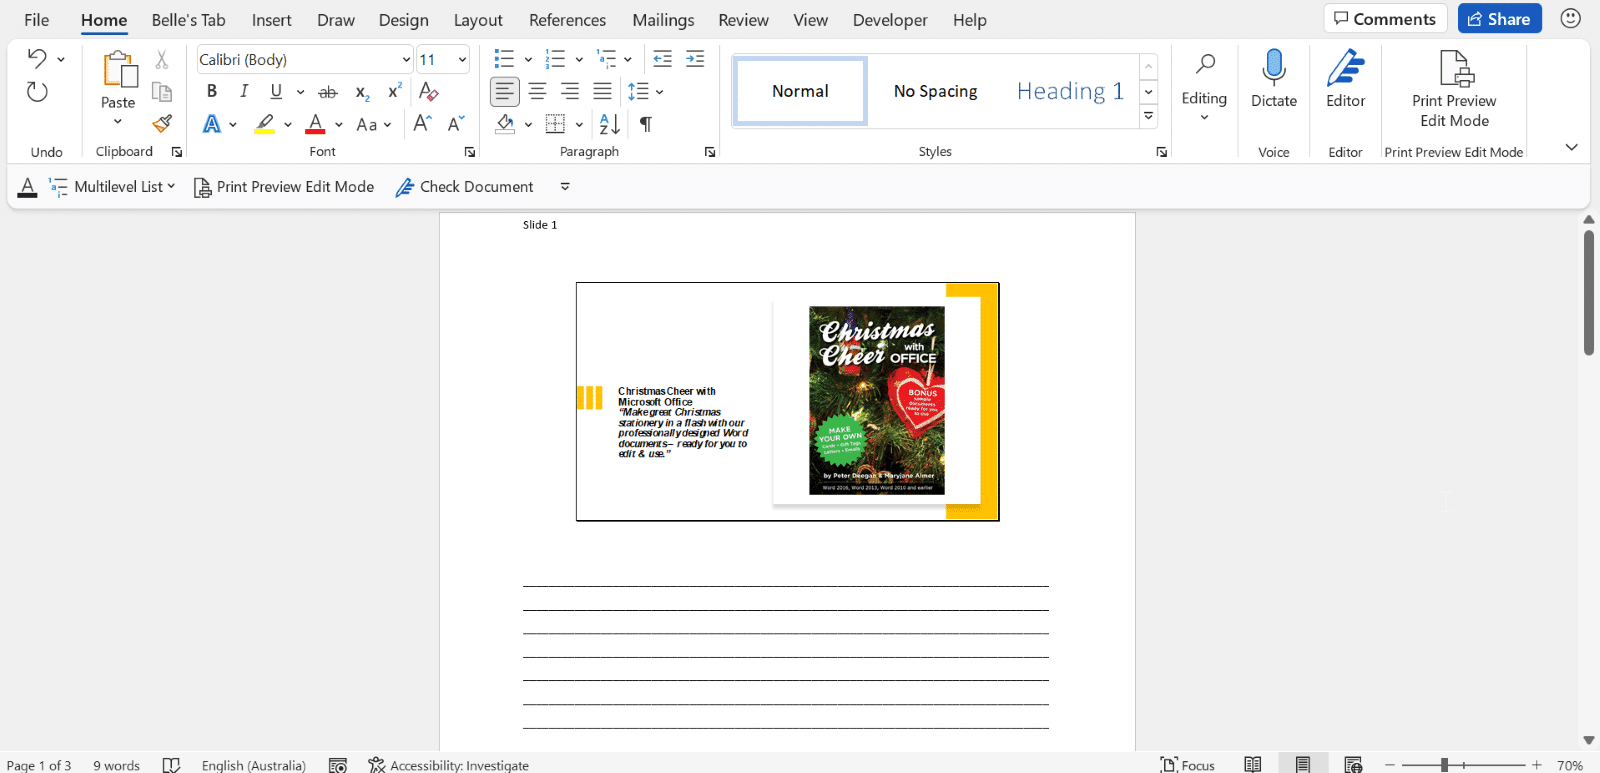
Task: Apply red font color
Action: click(x=316, y=124)
